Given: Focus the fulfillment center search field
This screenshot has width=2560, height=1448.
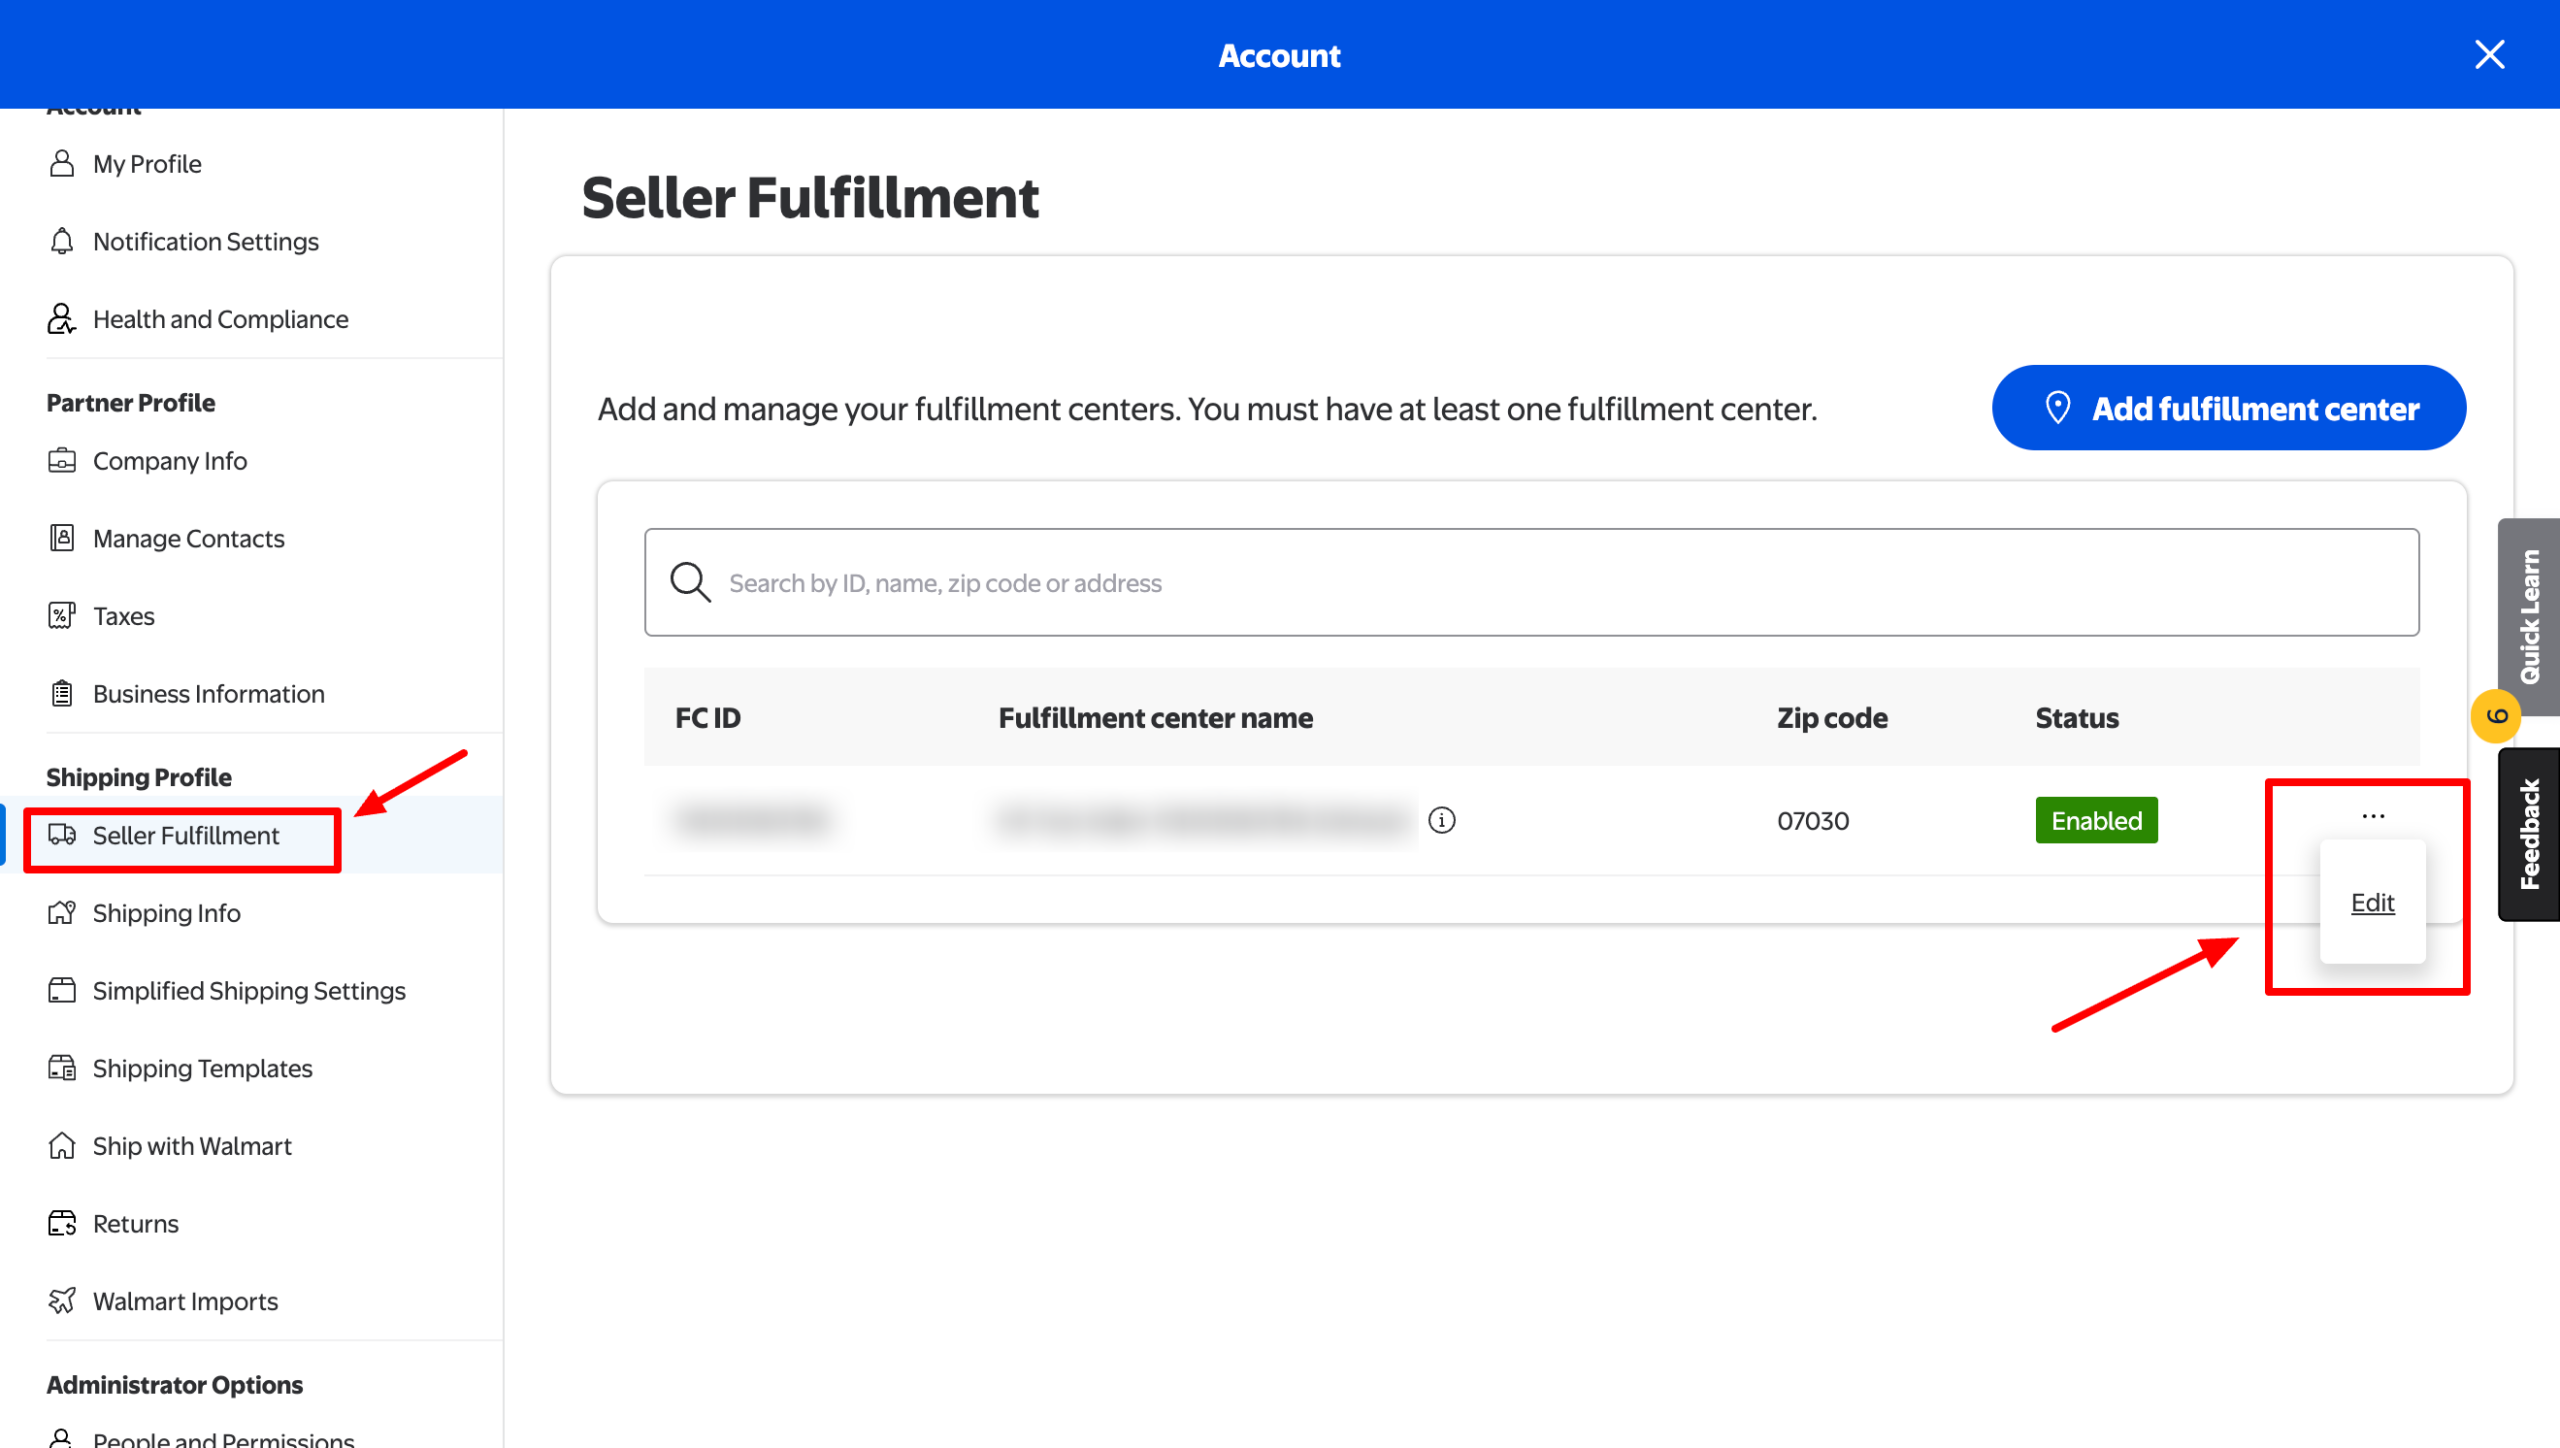Looking at the screenshot, I should (1532, 583).
